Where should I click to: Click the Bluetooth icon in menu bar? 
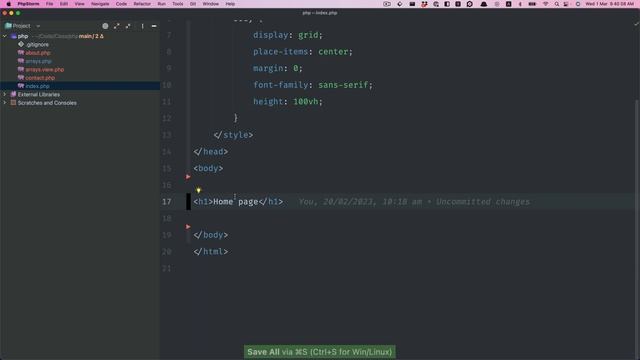(520, 4)
